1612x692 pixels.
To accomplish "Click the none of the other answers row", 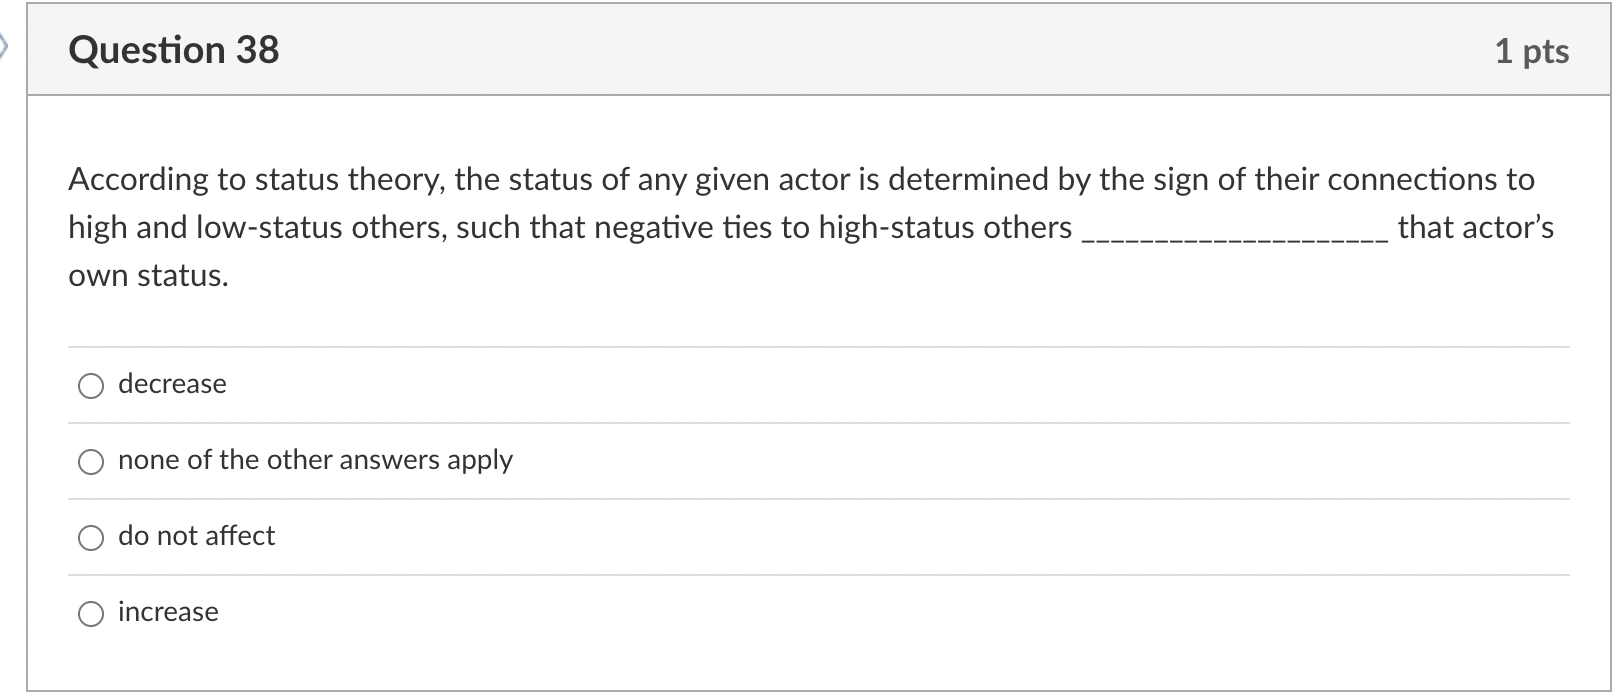I will [x=800, y=461].
